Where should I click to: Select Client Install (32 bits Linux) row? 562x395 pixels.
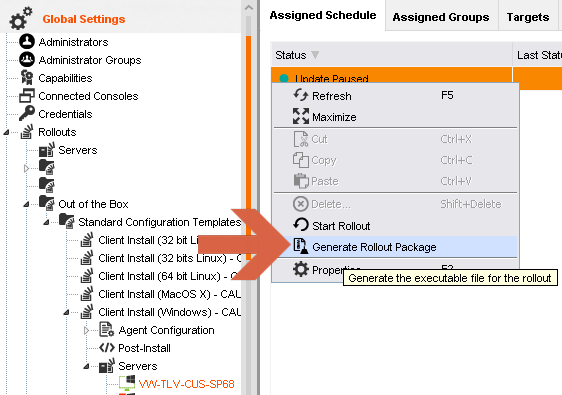170,258
